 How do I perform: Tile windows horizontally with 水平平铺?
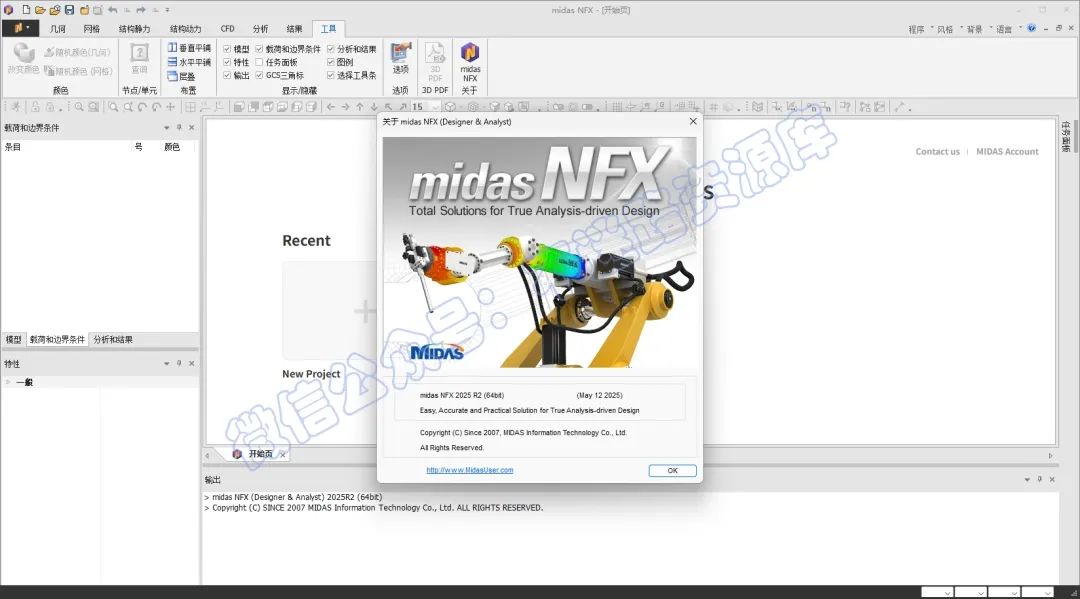tap(189, 62)
